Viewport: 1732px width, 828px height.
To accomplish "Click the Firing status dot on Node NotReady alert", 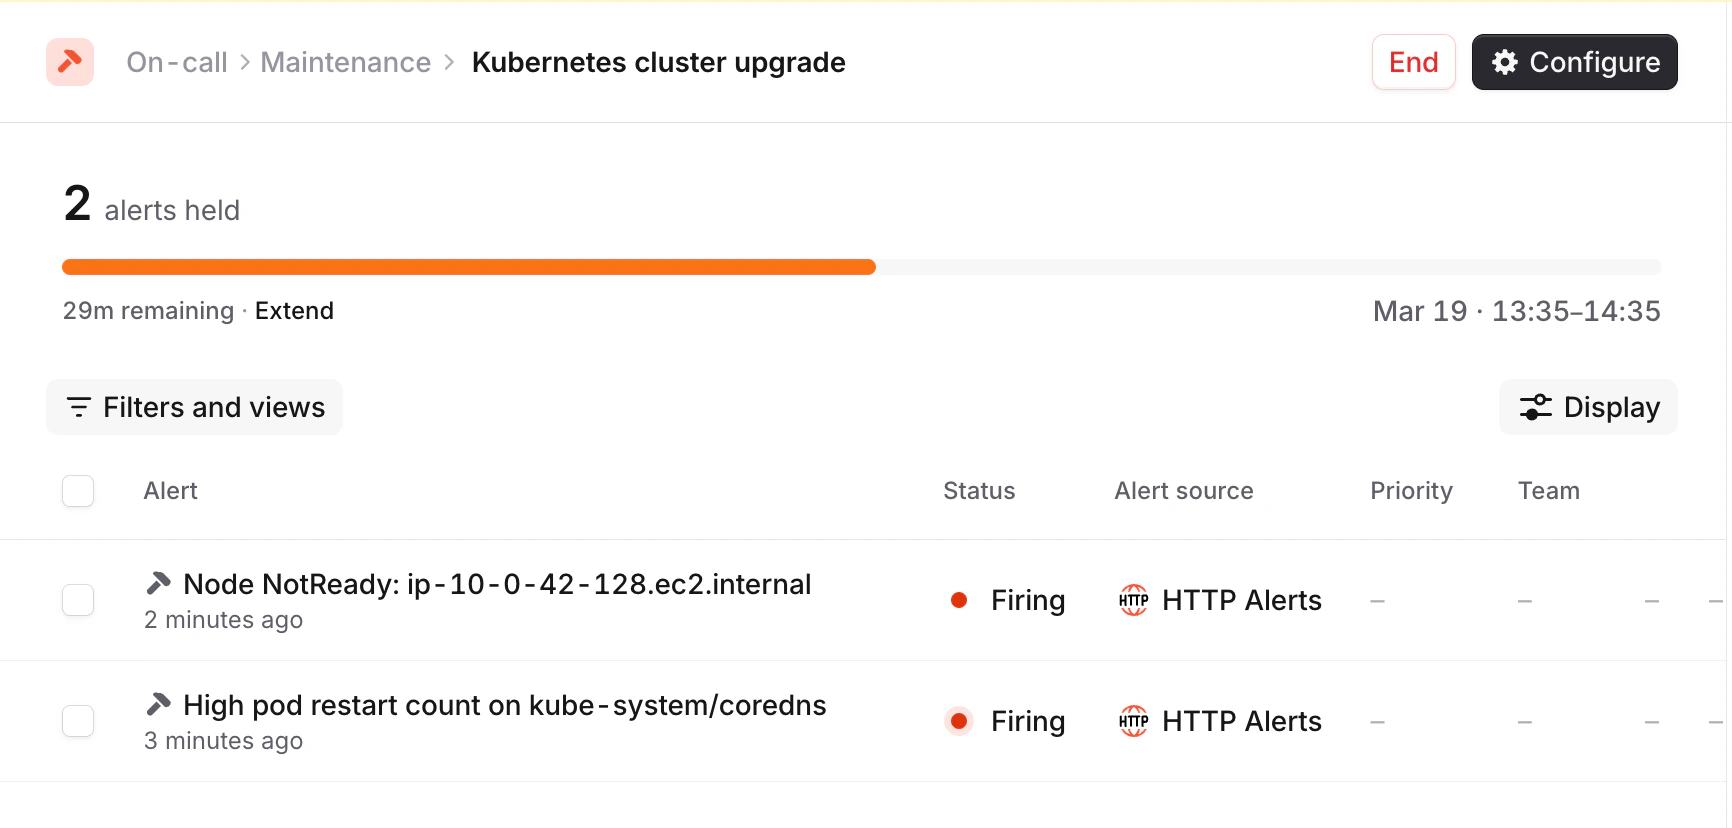I will 959,600.
